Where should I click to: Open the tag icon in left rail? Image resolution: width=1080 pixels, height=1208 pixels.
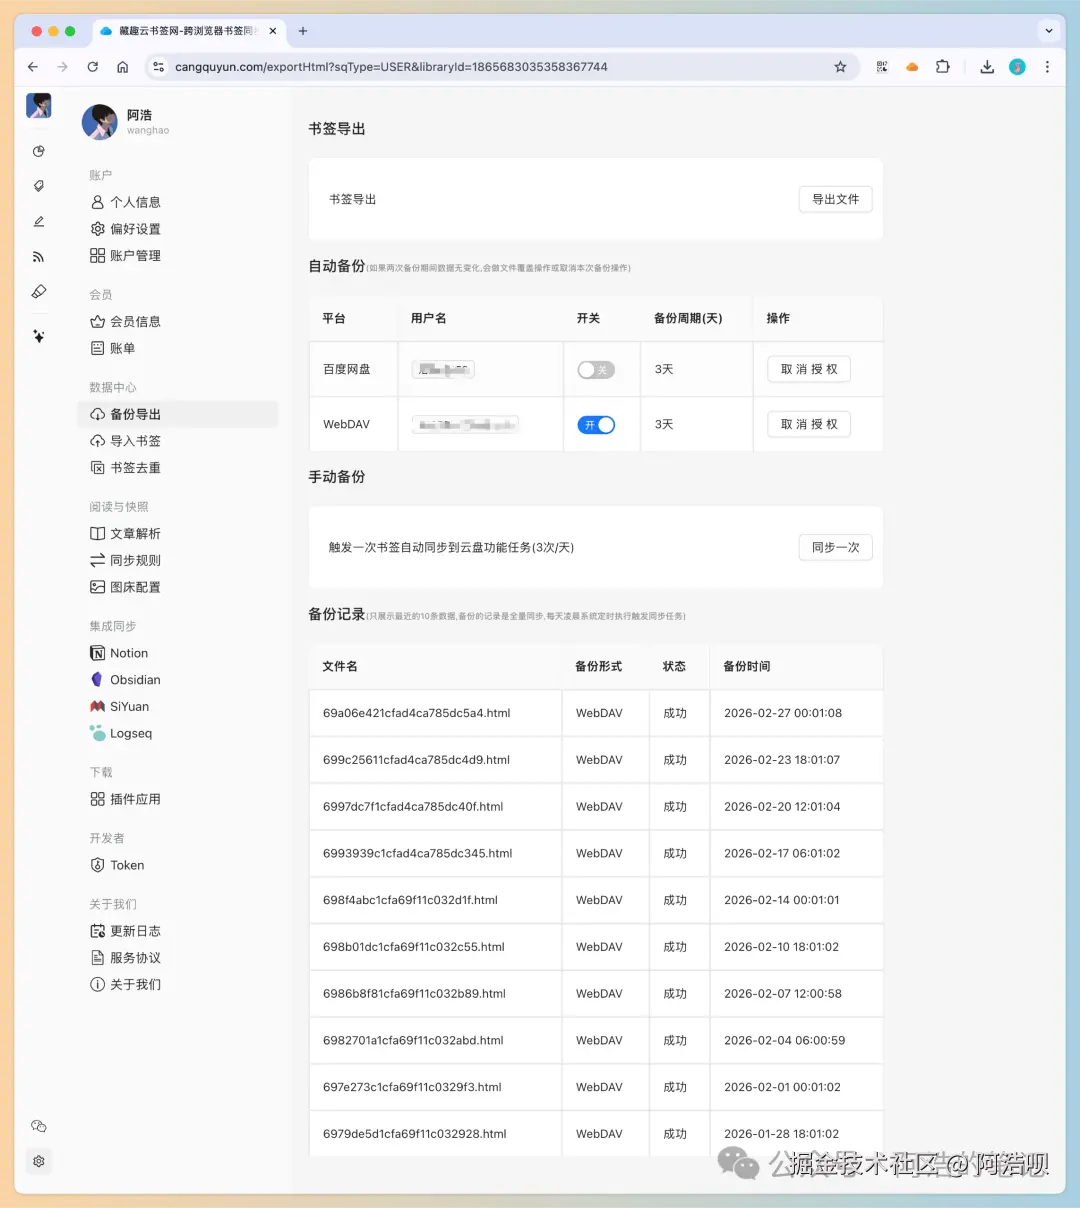coord(39,186)
